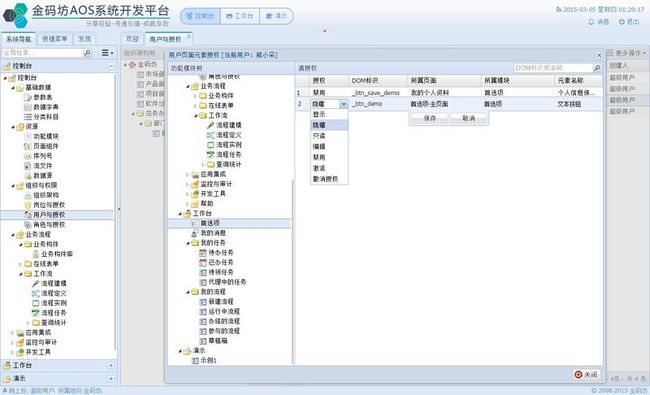Close the 用户页面元素授权 dialog with X
Image resolution: width=650 pixels, height=395 pixels.
tap(599, 55)
